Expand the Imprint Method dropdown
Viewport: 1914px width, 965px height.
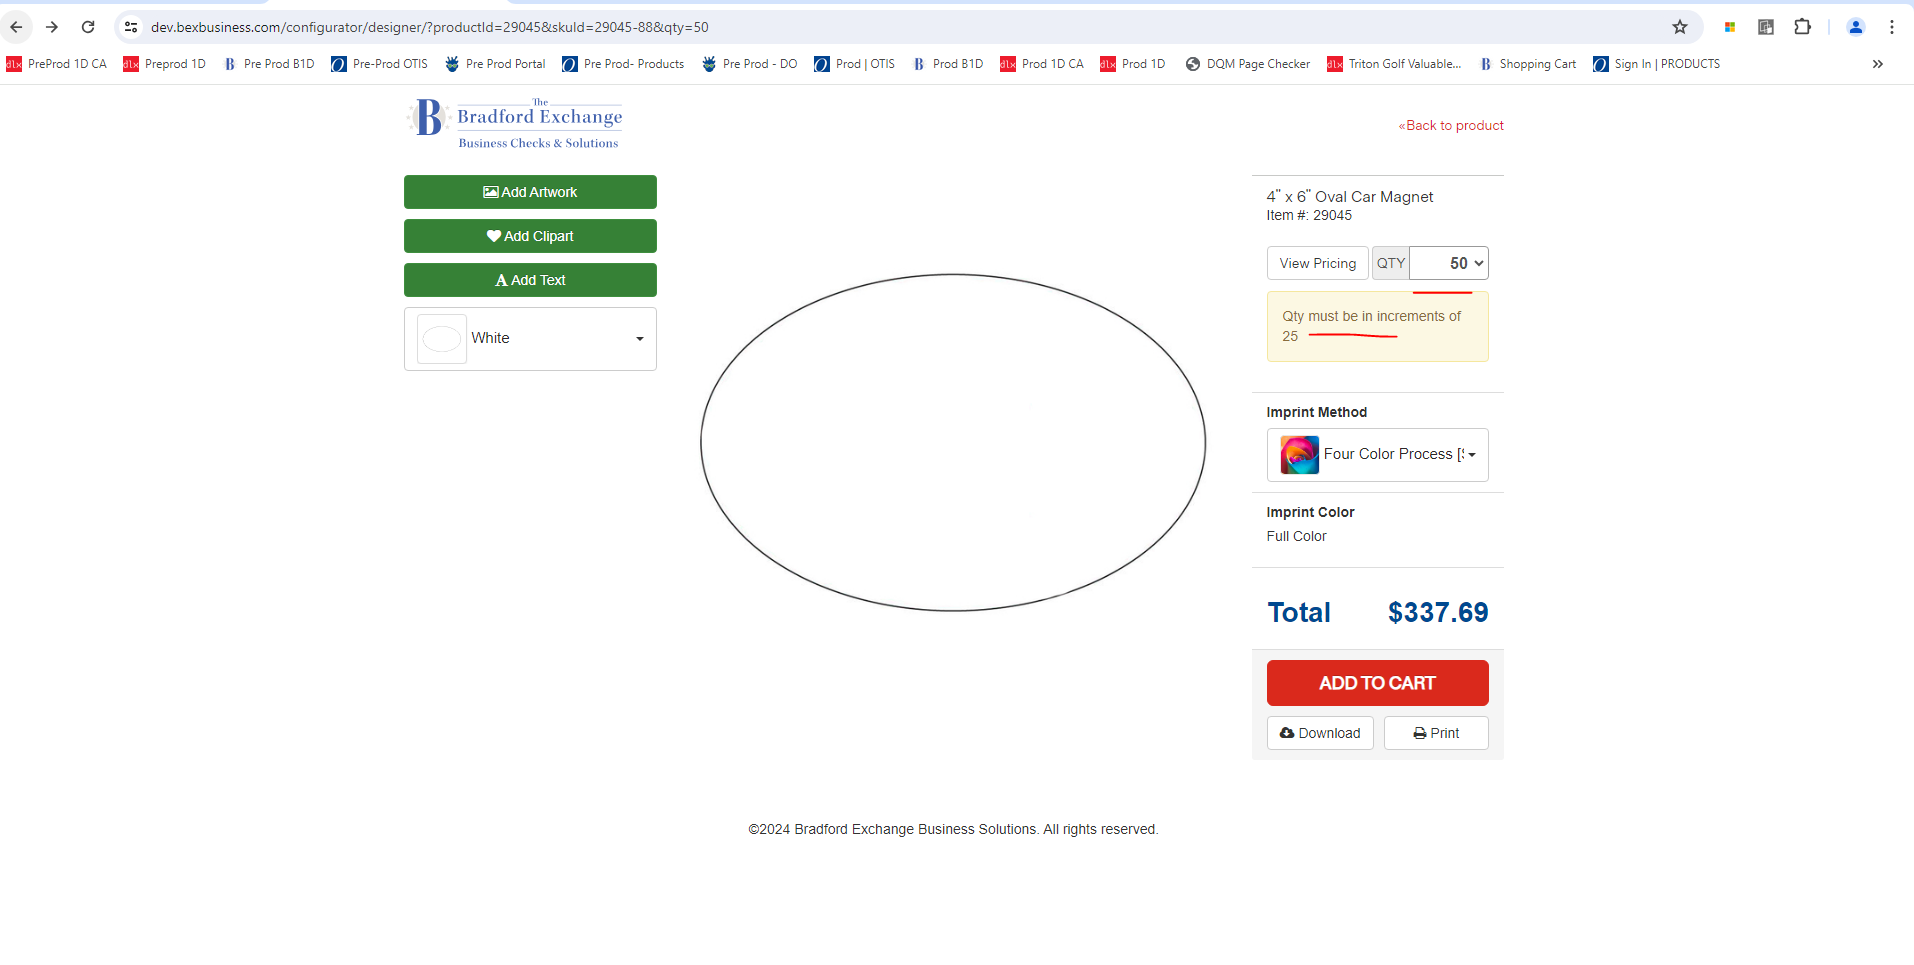point(1471,455)
